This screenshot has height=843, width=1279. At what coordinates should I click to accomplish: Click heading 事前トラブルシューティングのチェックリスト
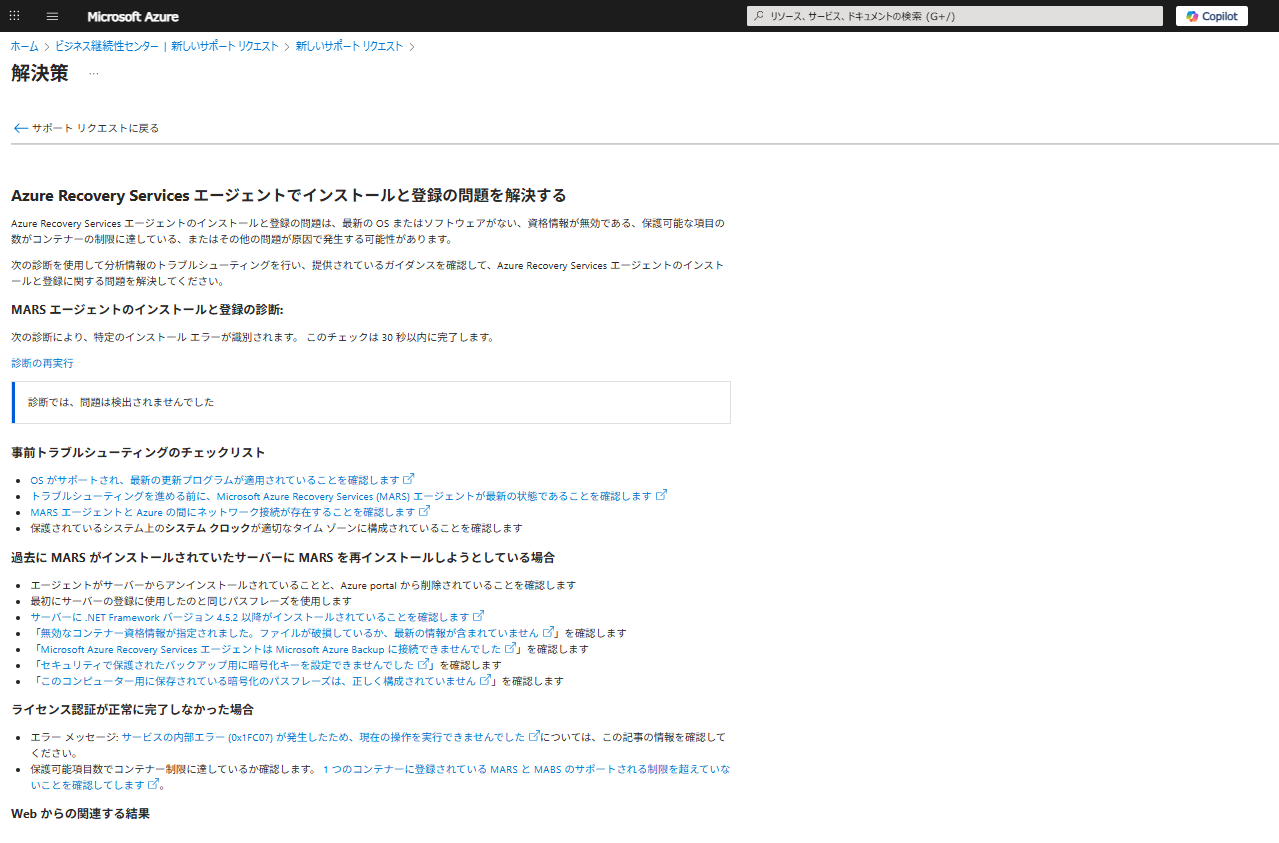138,453
